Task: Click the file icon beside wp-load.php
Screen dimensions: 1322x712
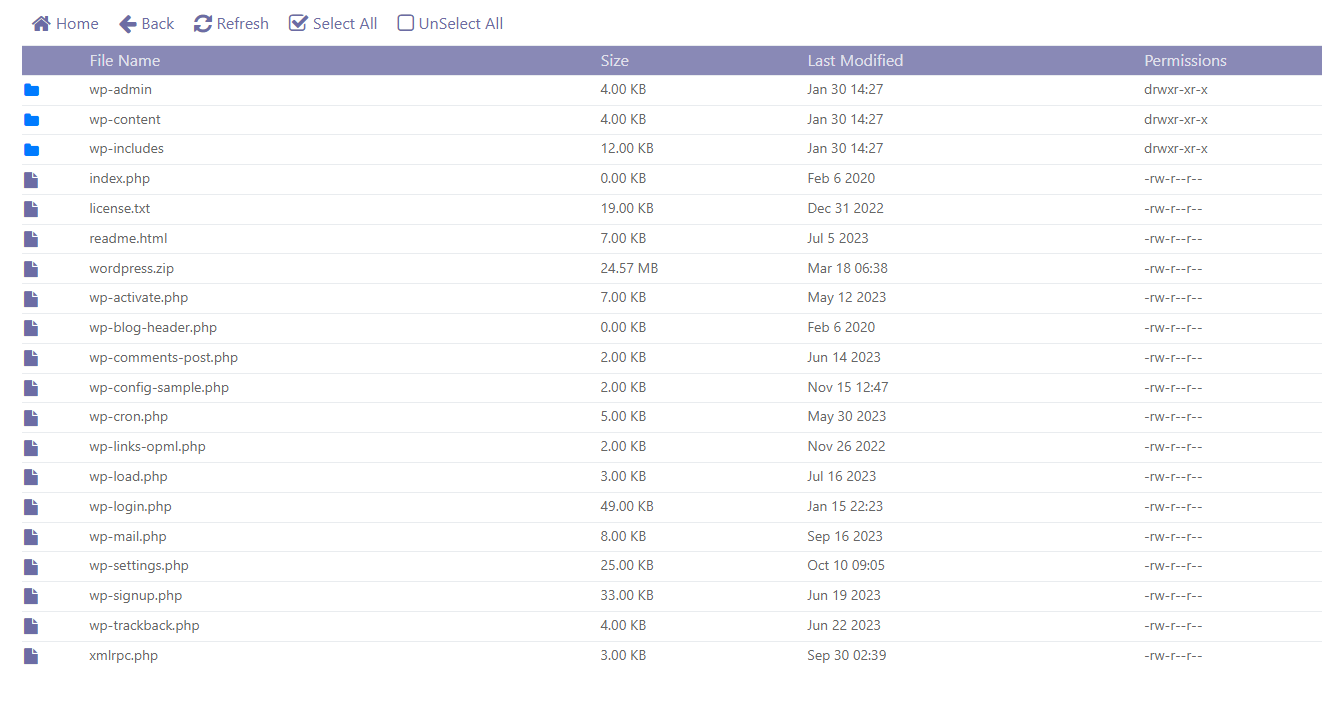Action: (31, 477)
